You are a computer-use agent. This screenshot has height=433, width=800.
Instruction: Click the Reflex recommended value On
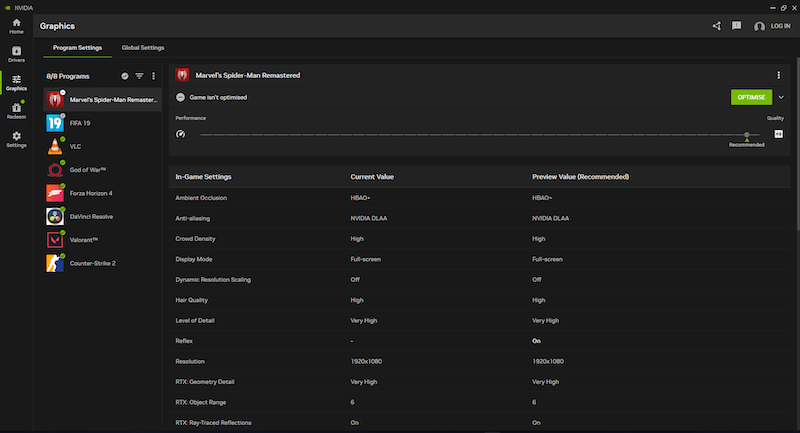click(x=536, y=341)
